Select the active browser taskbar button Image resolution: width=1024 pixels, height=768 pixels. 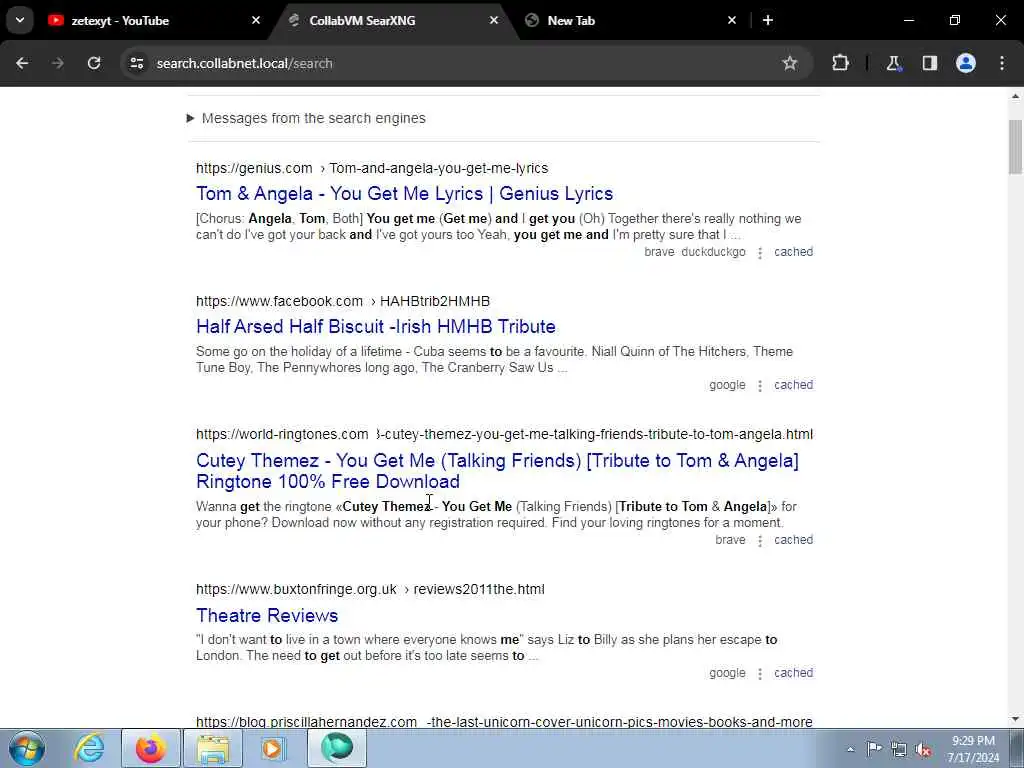[337, 748]
